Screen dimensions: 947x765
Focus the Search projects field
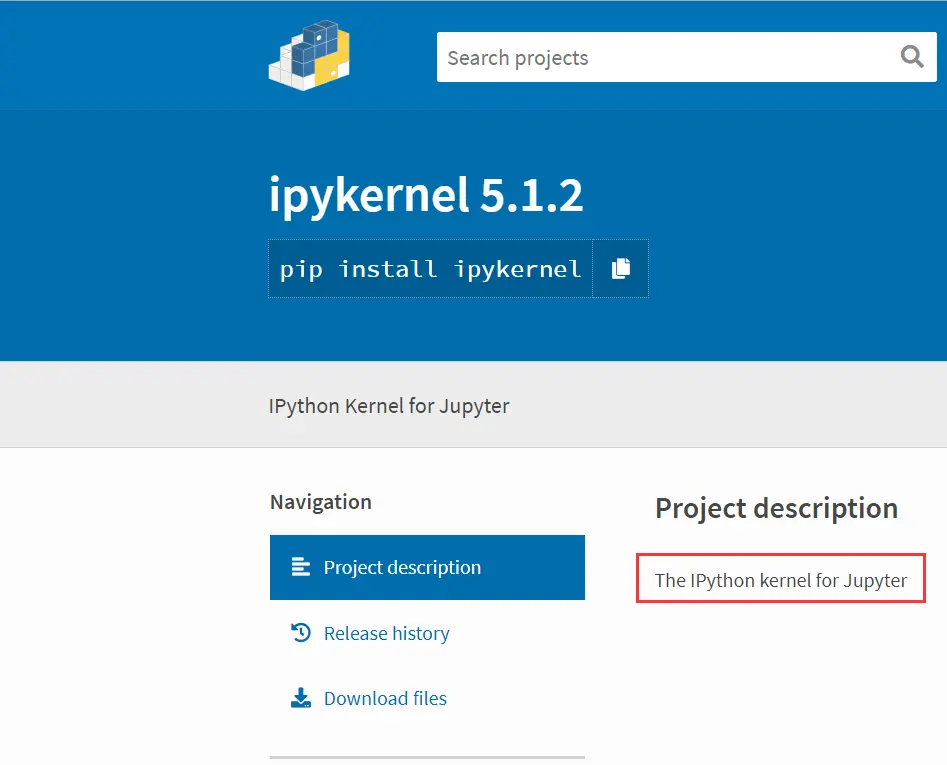pyautogui.click(x=687, y=57)
